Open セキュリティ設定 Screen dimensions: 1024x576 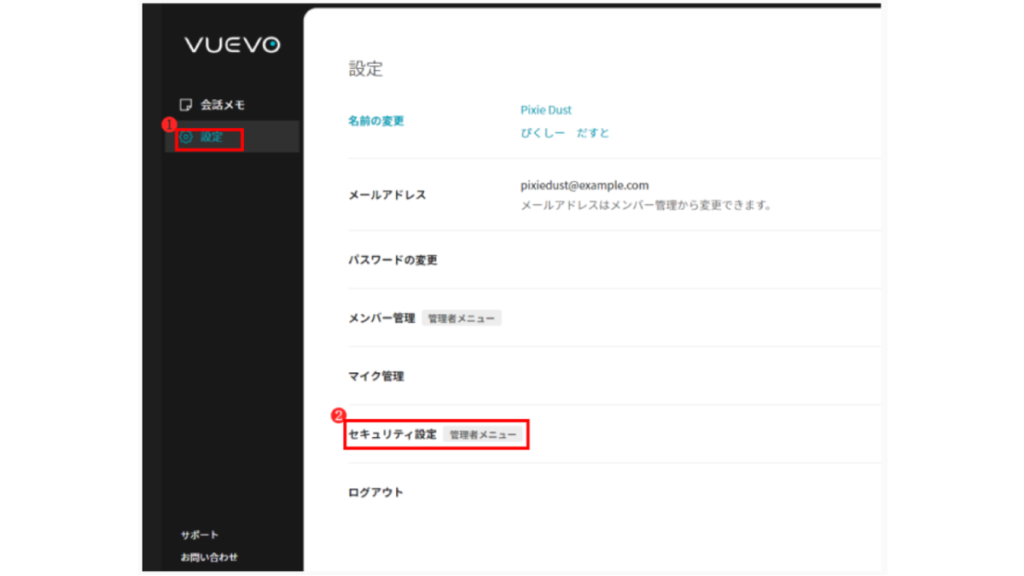(392, 435)
